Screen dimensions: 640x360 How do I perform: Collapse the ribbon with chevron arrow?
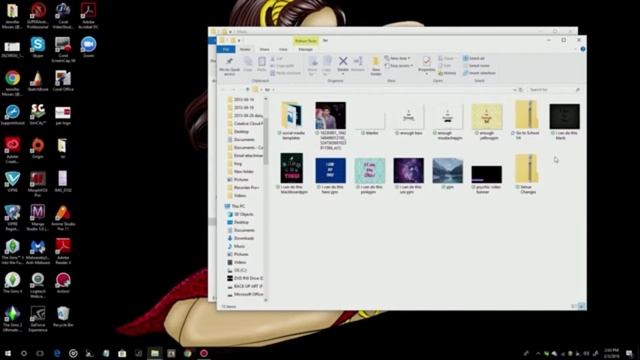point(575,49)
